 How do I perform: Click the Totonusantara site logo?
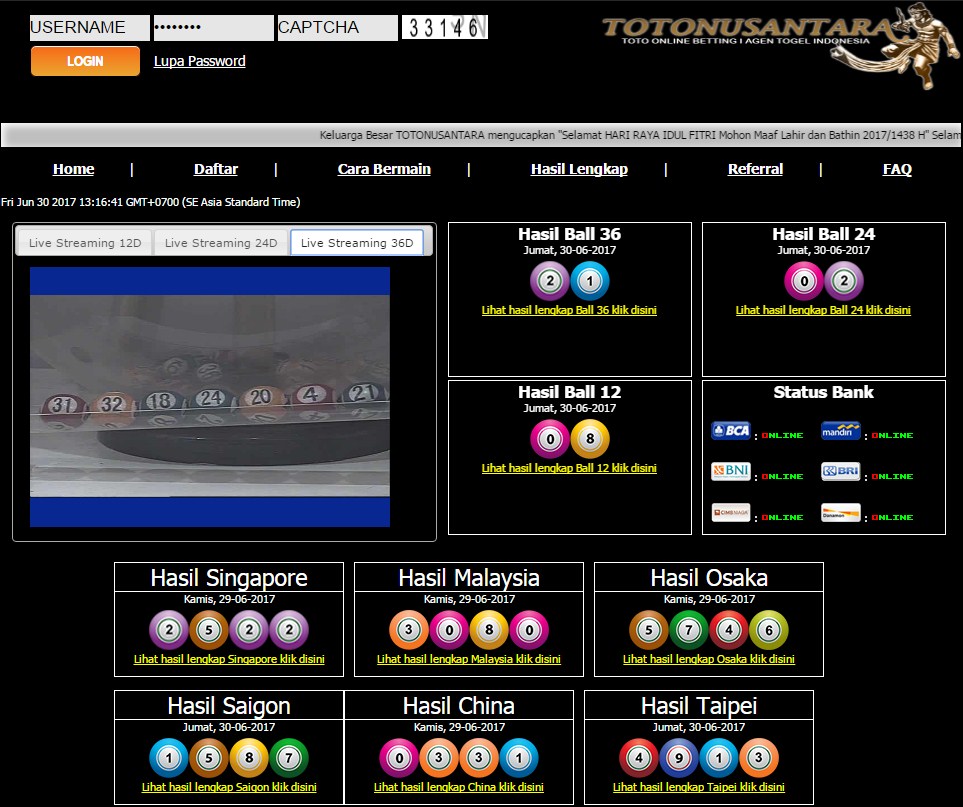click(780, 45)
